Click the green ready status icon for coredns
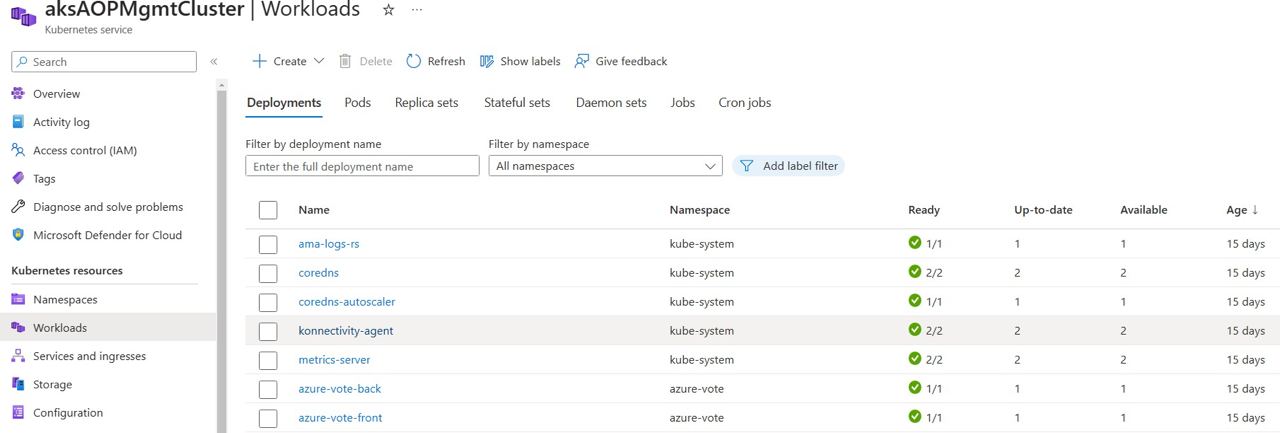Viewport: 1280px width, 433px height. (x=914, y=272)
